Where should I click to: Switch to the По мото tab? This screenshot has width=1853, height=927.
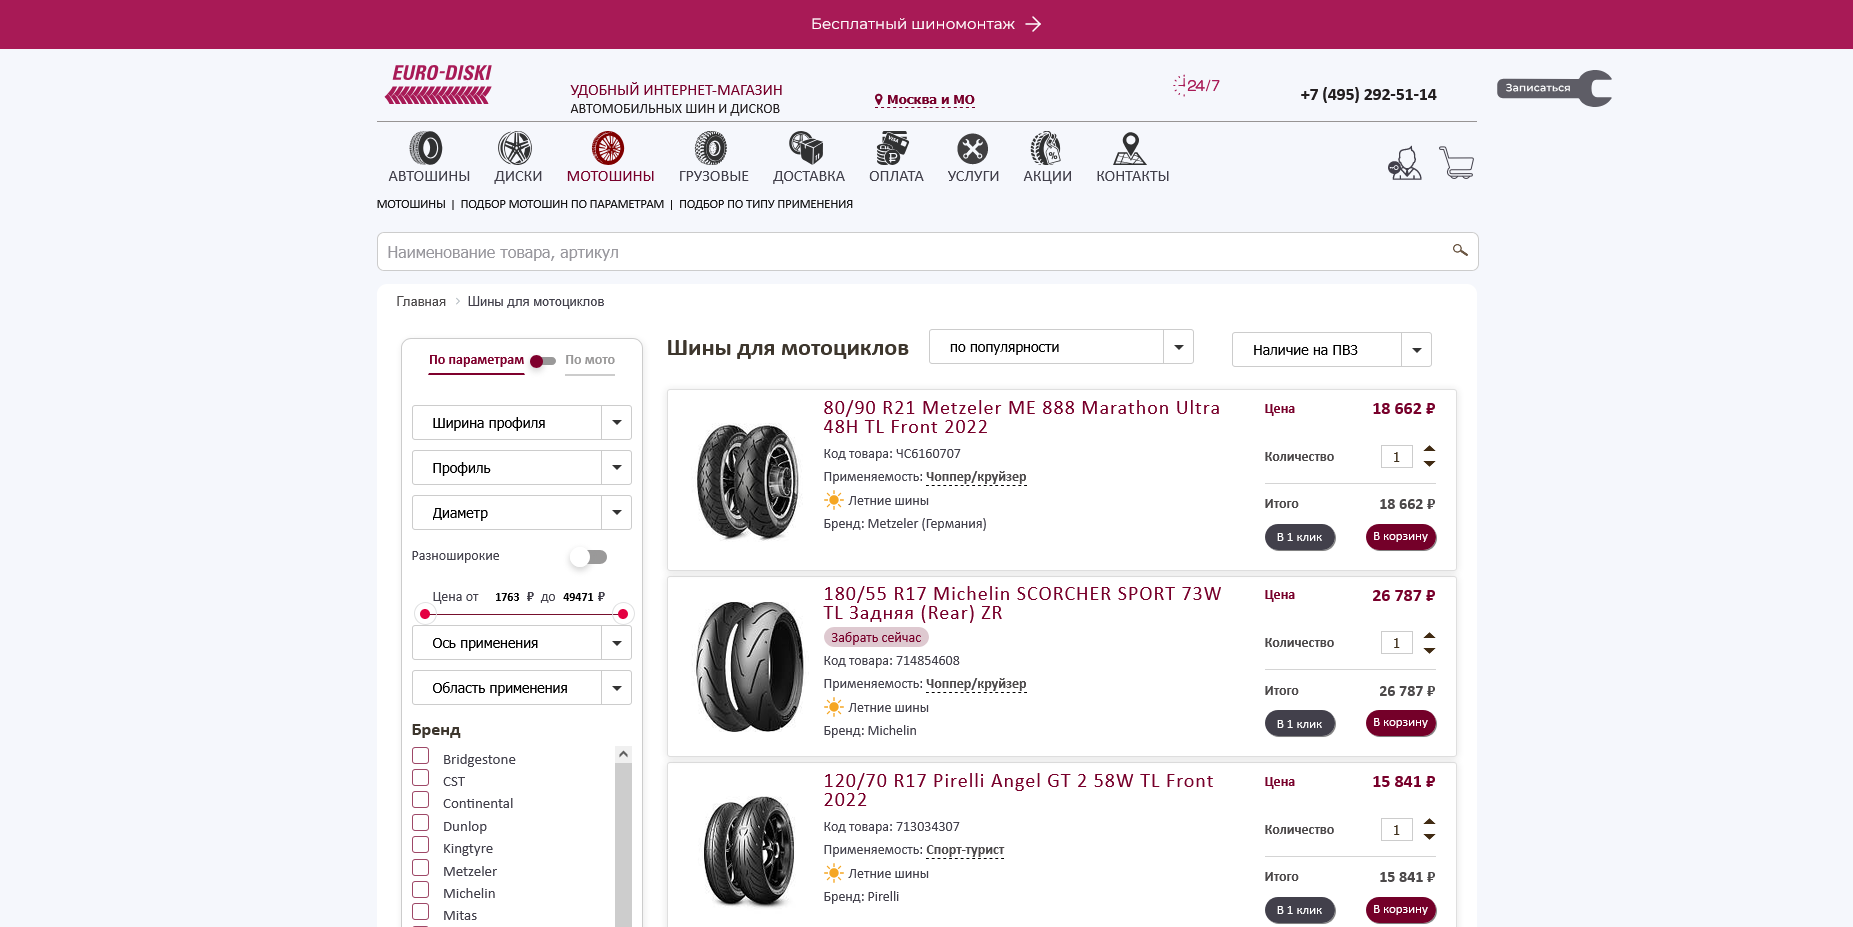[x=590, y=360]
